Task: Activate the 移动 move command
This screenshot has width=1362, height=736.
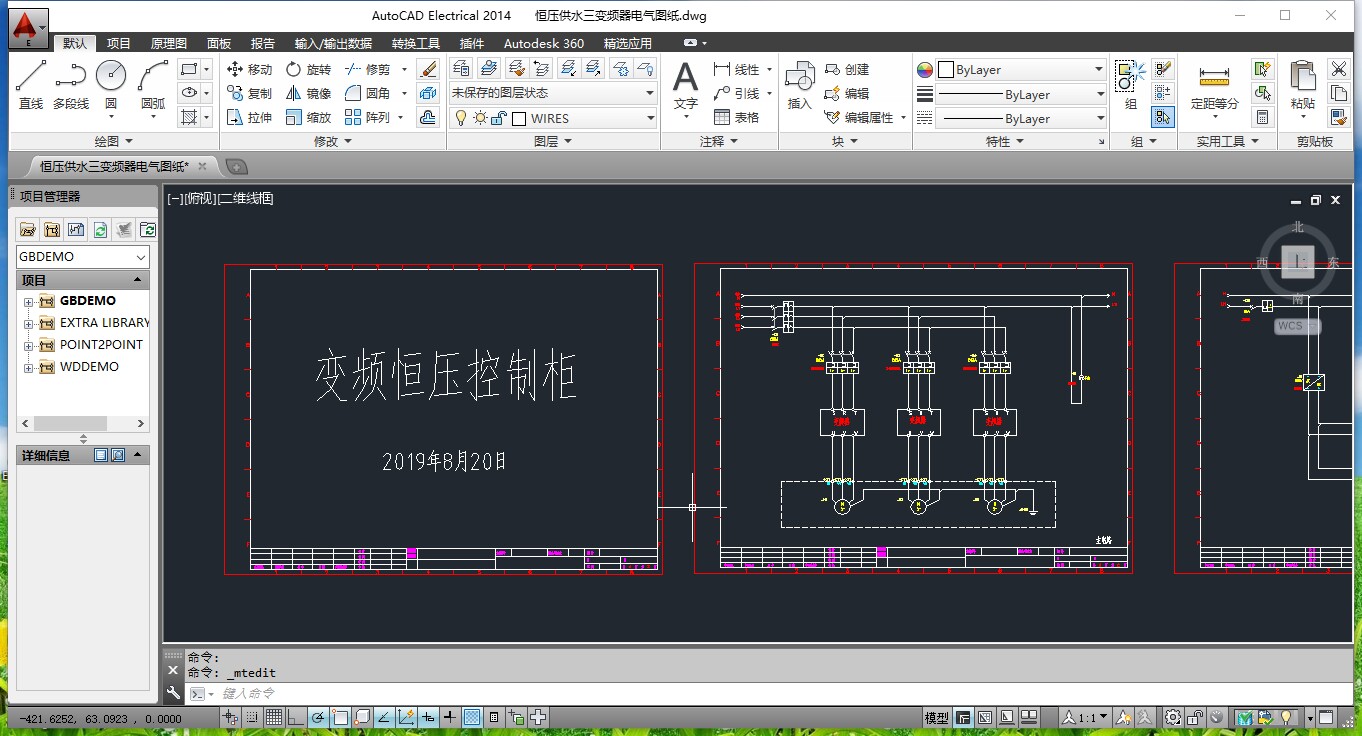Action: click(x=249, y=69)
